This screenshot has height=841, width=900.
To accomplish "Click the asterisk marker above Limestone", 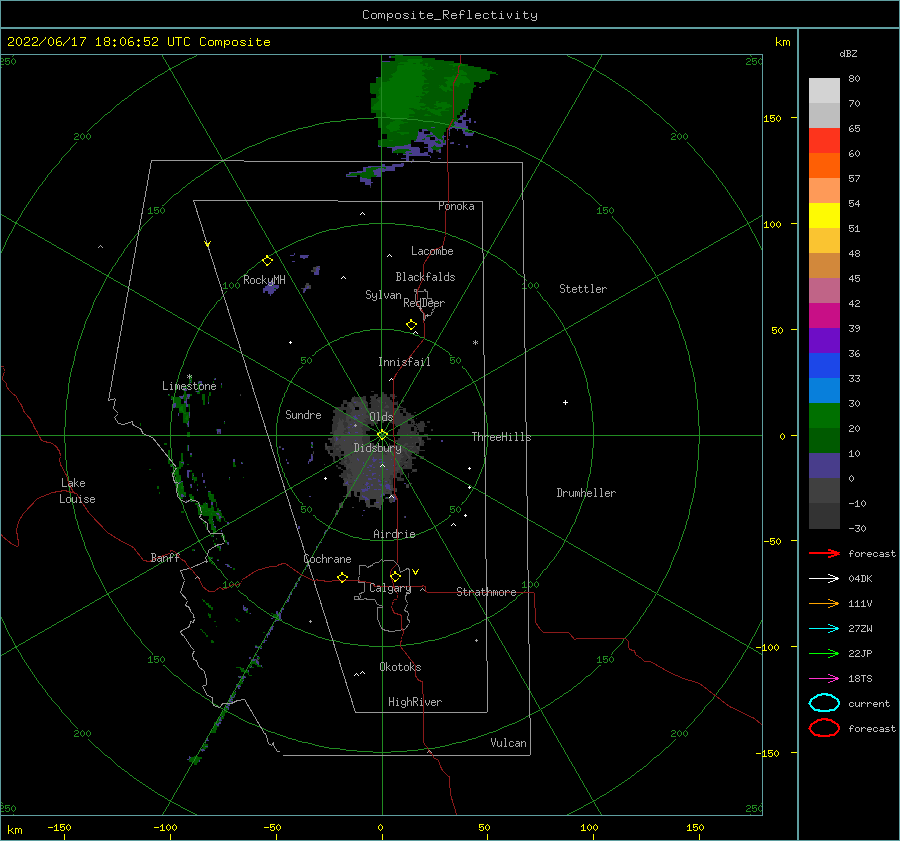I will pos(189,377).
